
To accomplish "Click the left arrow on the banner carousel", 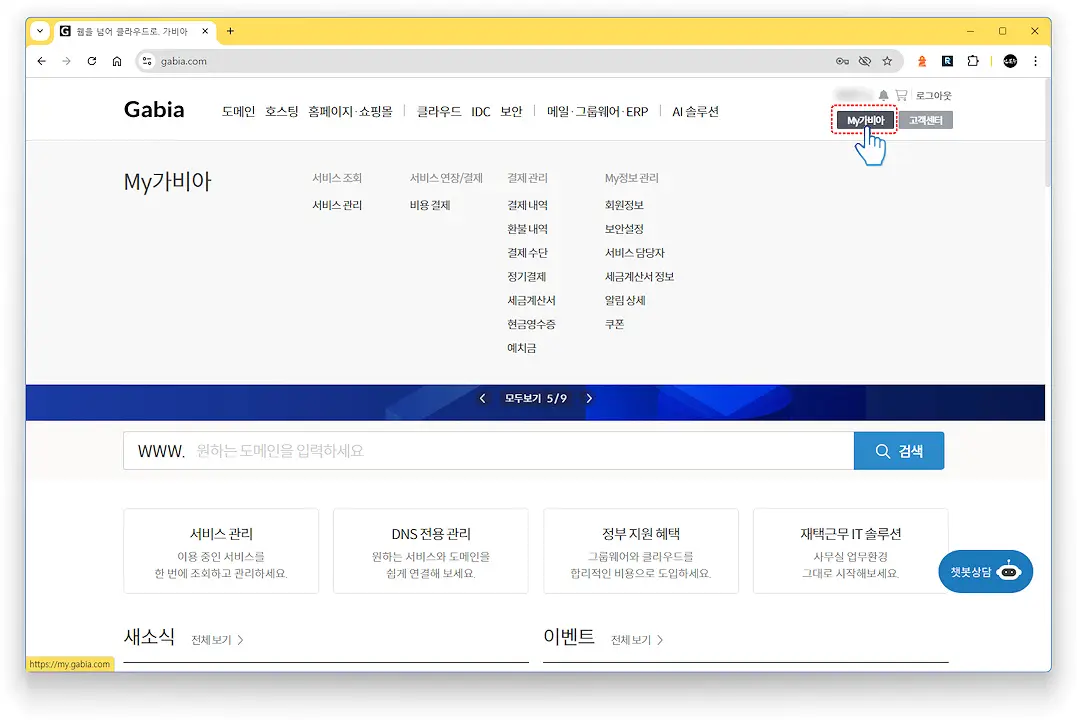I will [x=482, y=397].
